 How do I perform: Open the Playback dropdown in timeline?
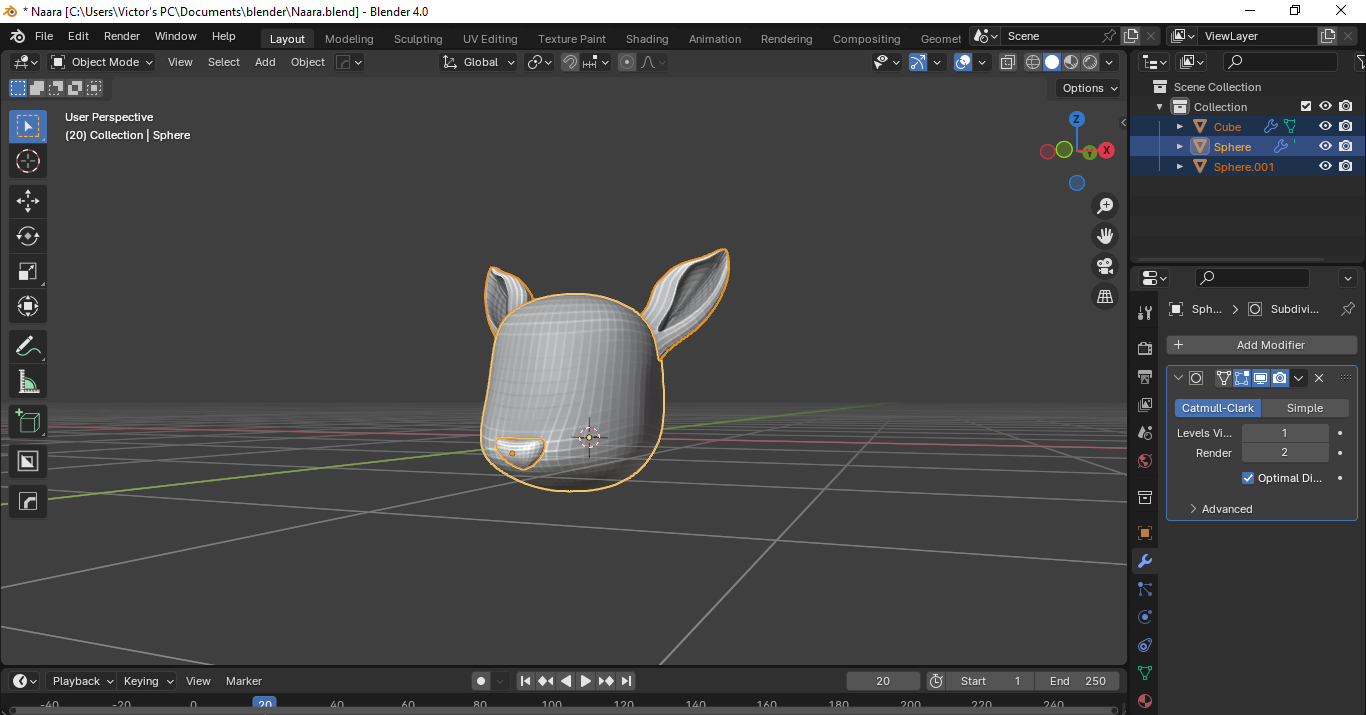[82, 681]
